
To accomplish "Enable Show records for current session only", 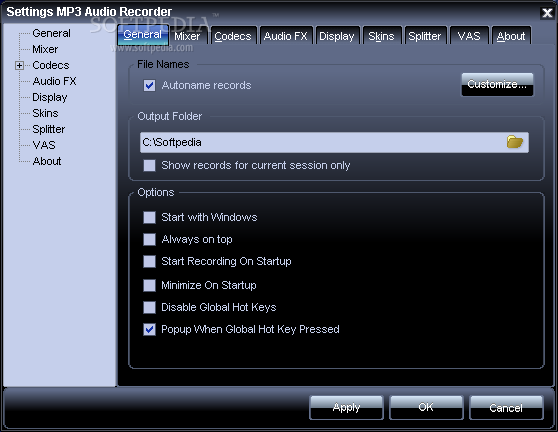I will pos(149,165).
